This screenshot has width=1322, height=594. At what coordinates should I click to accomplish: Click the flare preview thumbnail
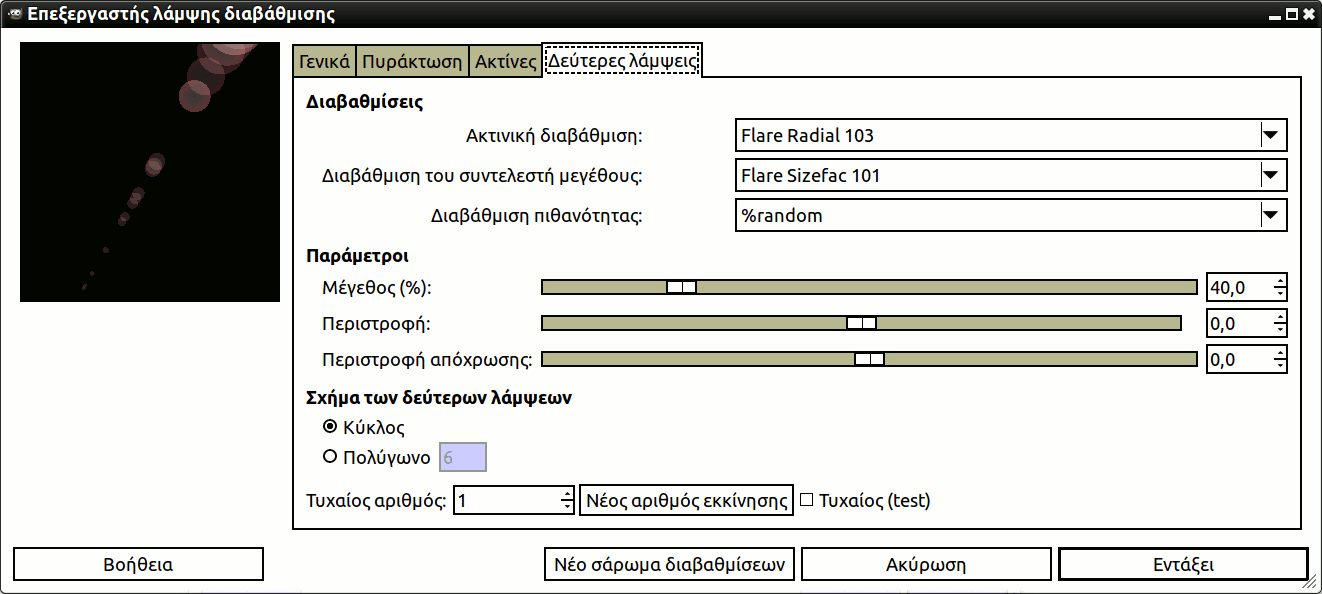[x=150, y=172]
